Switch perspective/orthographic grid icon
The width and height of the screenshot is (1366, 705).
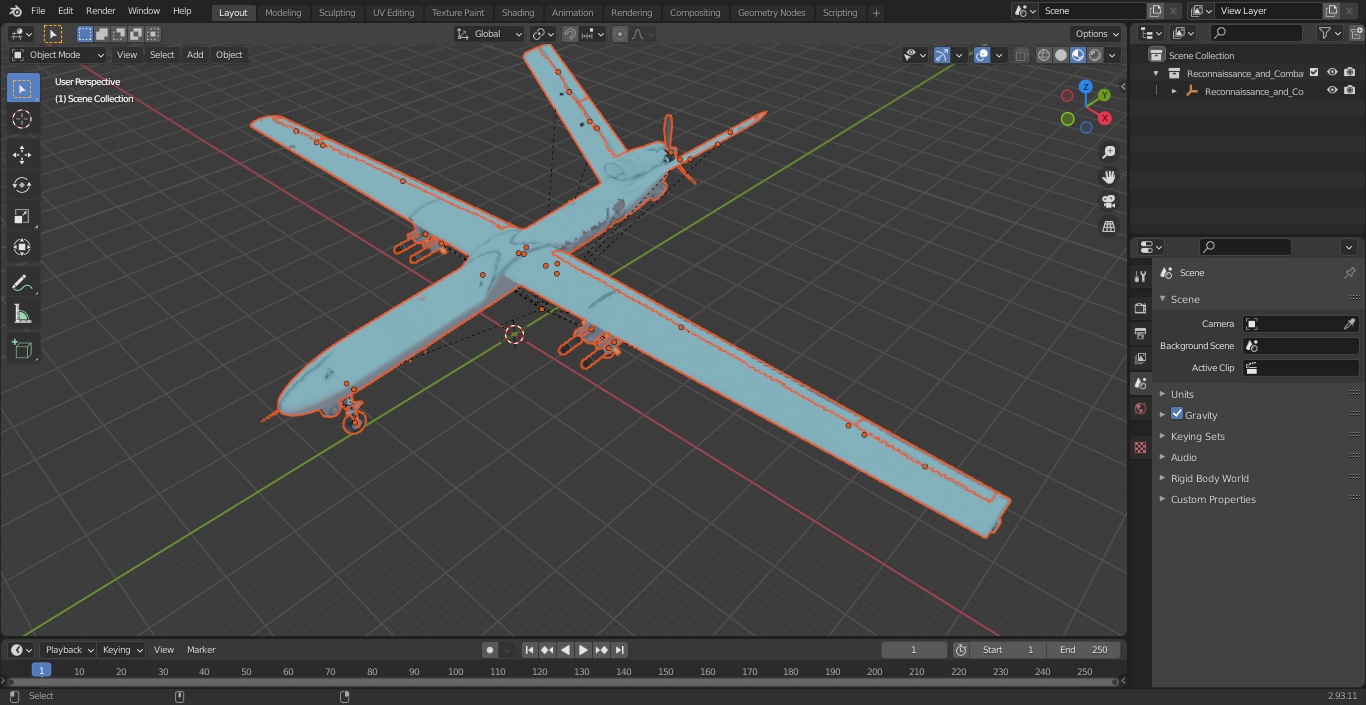coord(1108,227)
